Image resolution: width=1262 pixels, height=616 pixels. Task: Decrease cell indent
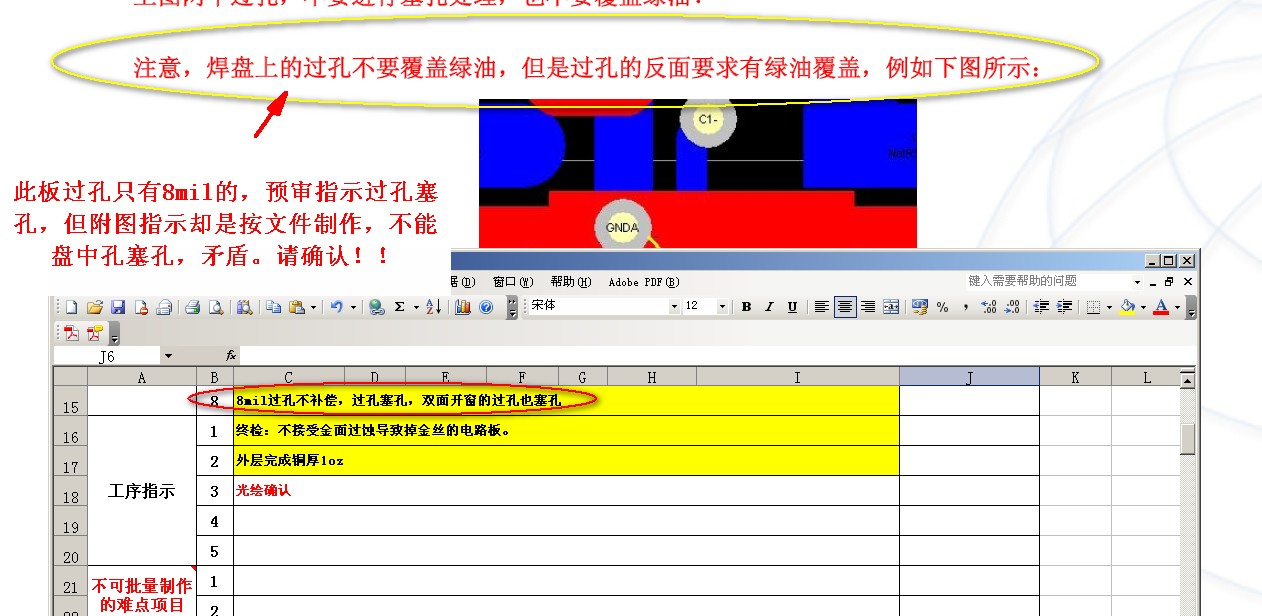tap(1041, 307)
